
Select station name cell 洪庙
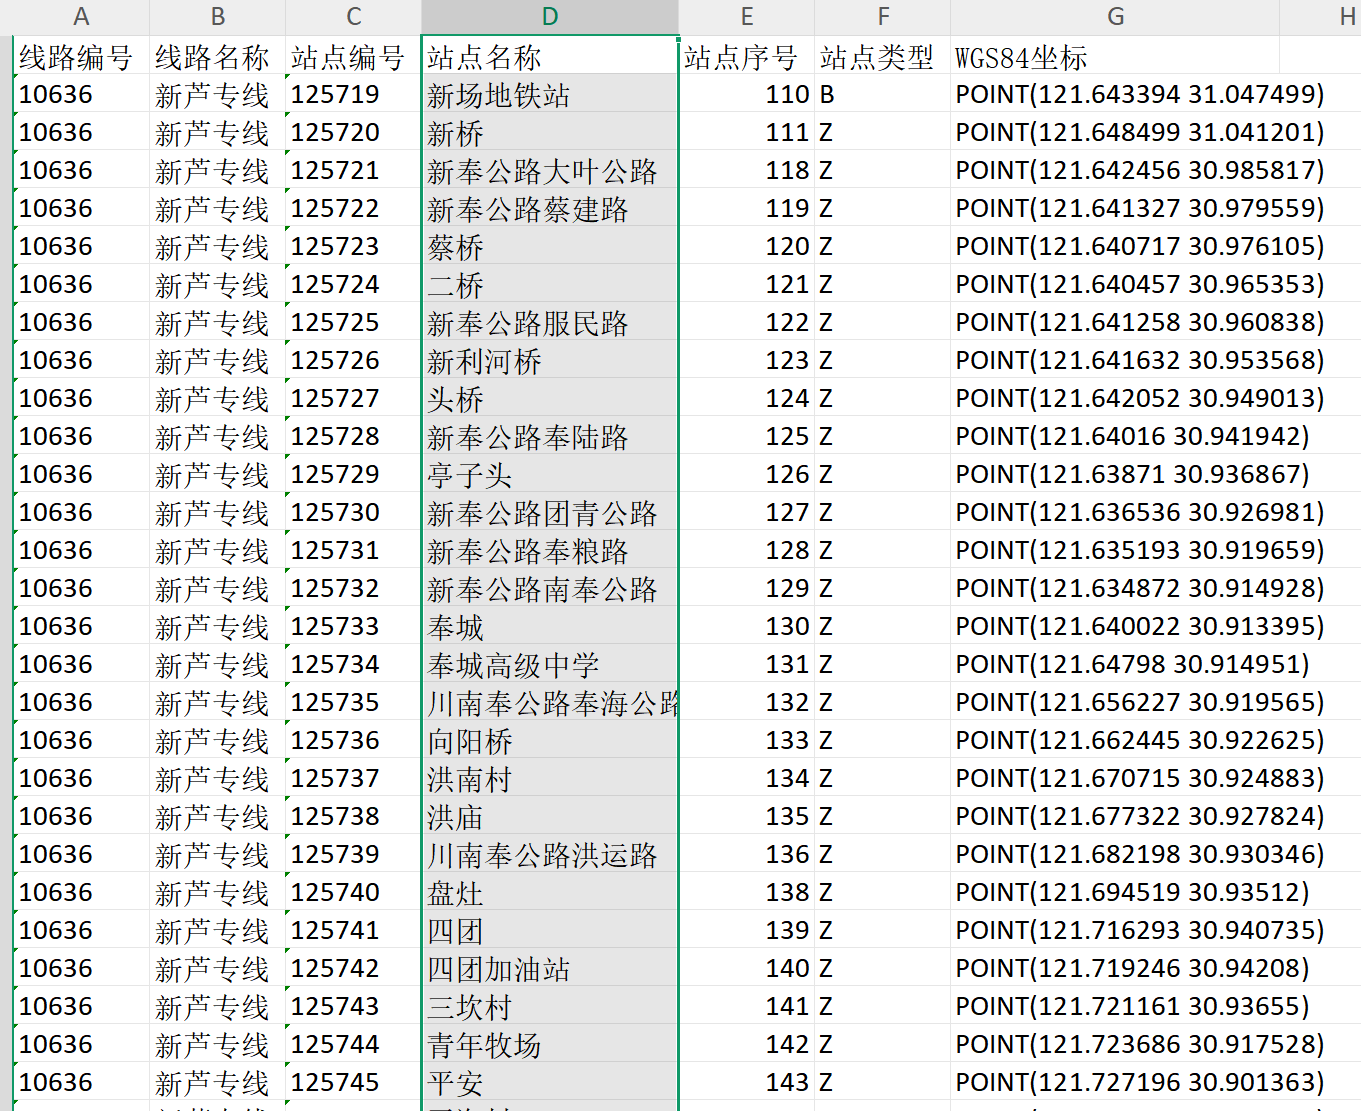[x=550, y=816]
